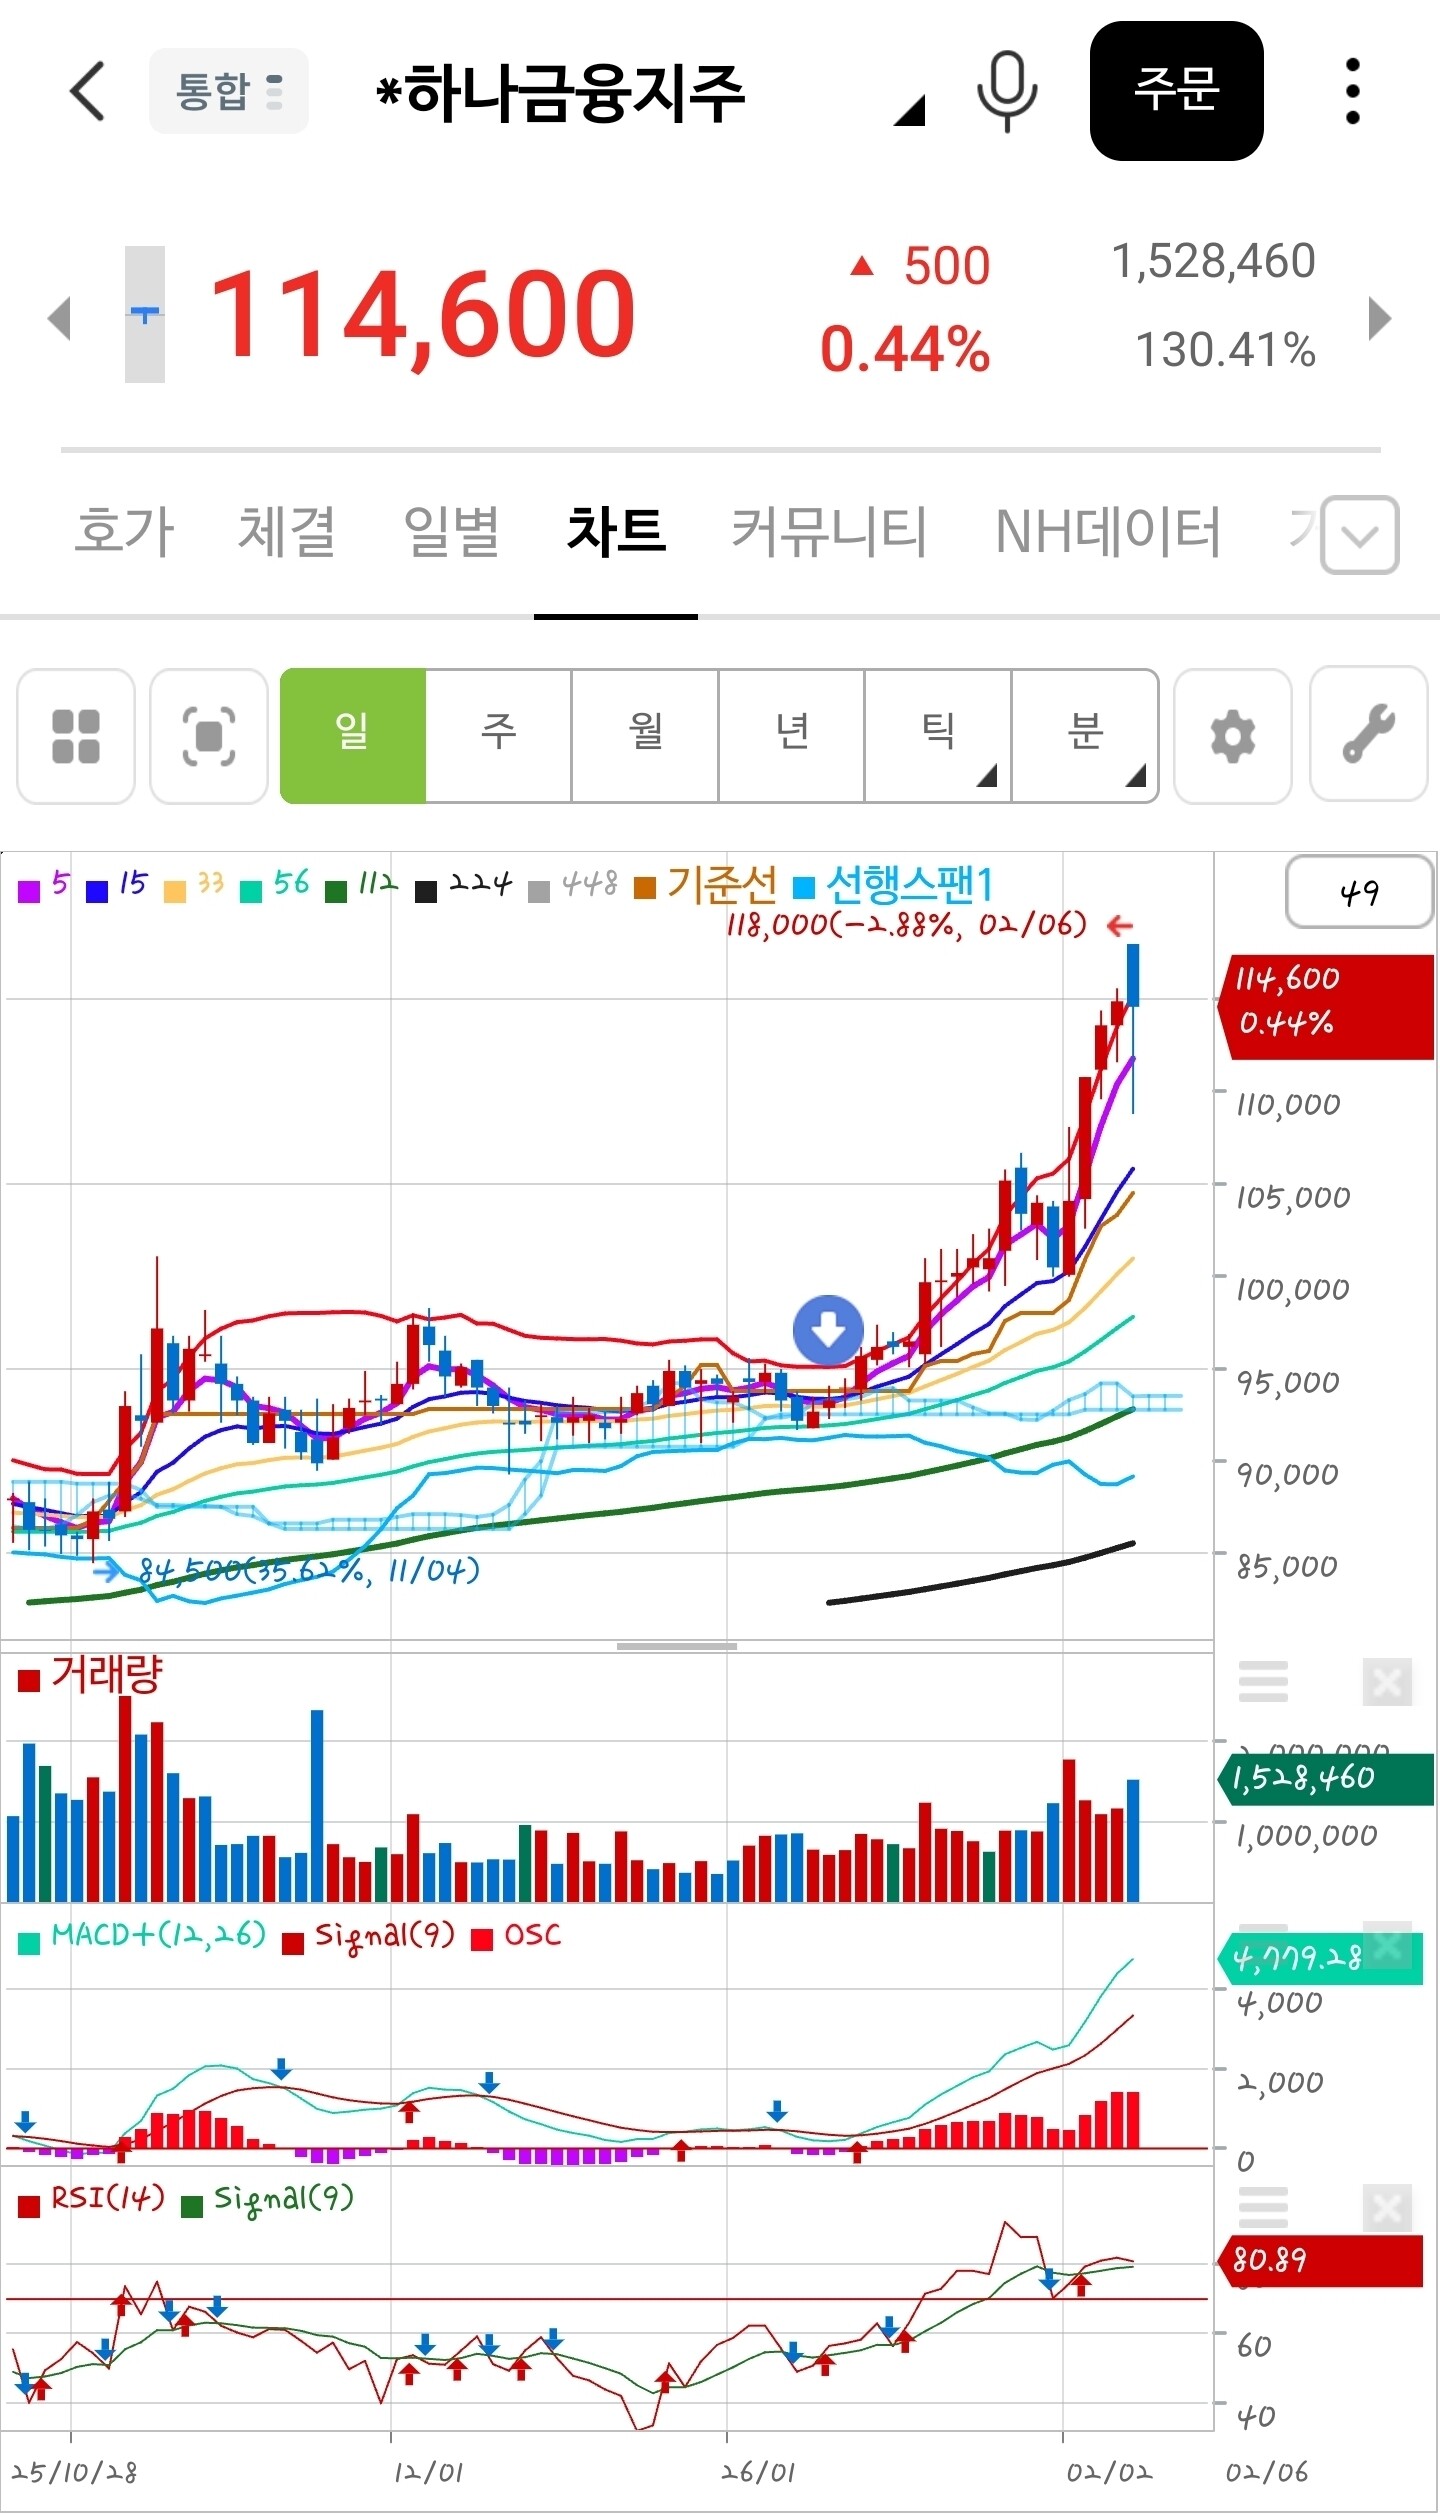
Task: Open the chart grid layout icon
Action: [x=76, y=736]
